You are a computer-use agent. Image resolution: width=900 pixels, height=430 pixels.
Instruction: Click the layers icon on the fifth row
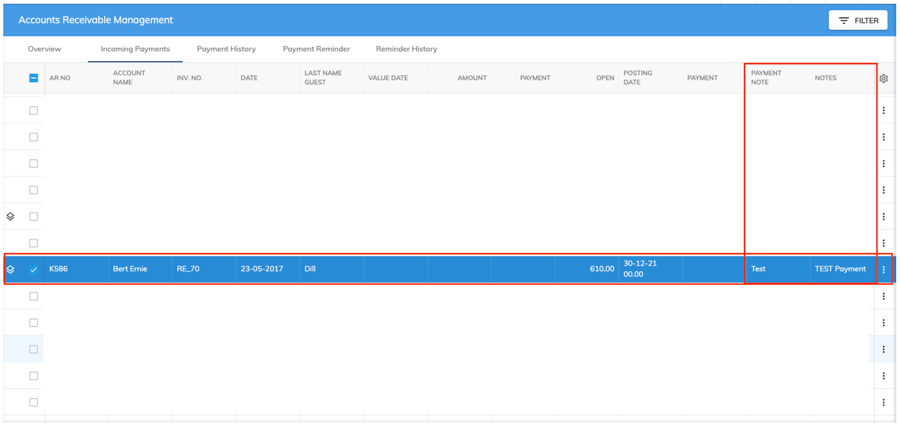(11, 216)
